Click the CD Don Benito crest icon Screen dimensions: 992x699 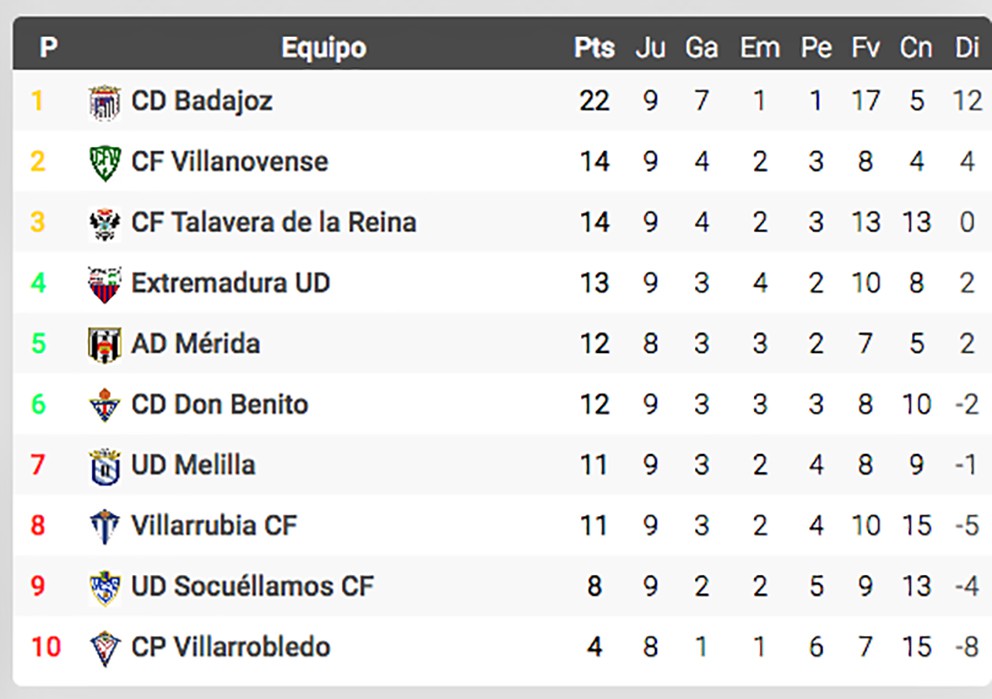[x=104, y=405]
